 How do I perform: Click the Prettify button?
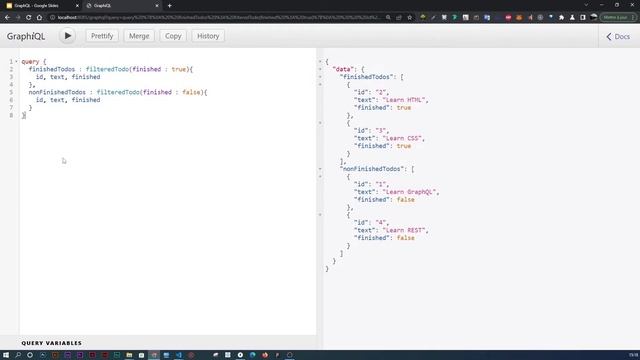tap(102, 36)
